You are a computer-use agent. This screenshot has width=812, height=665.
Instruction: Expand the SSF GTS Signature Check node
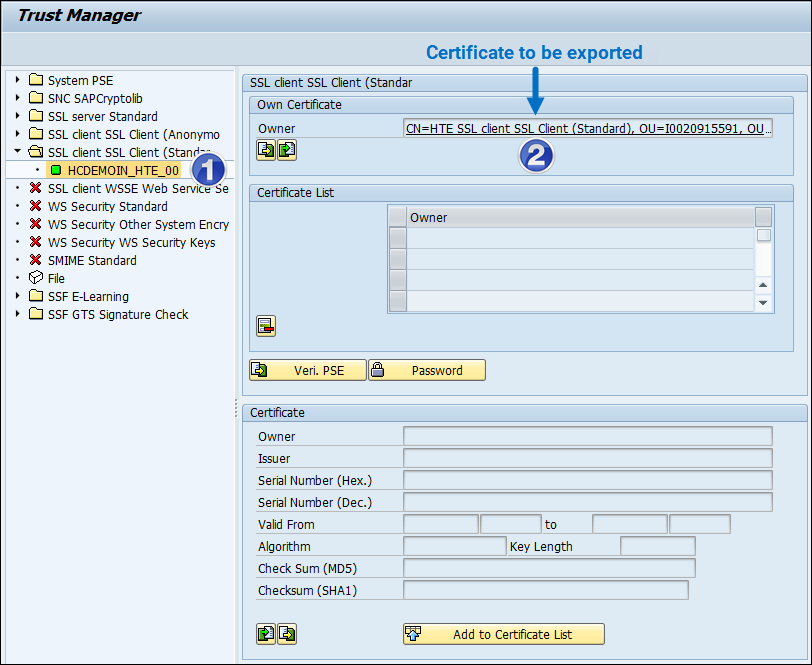(x=18, y=314)
